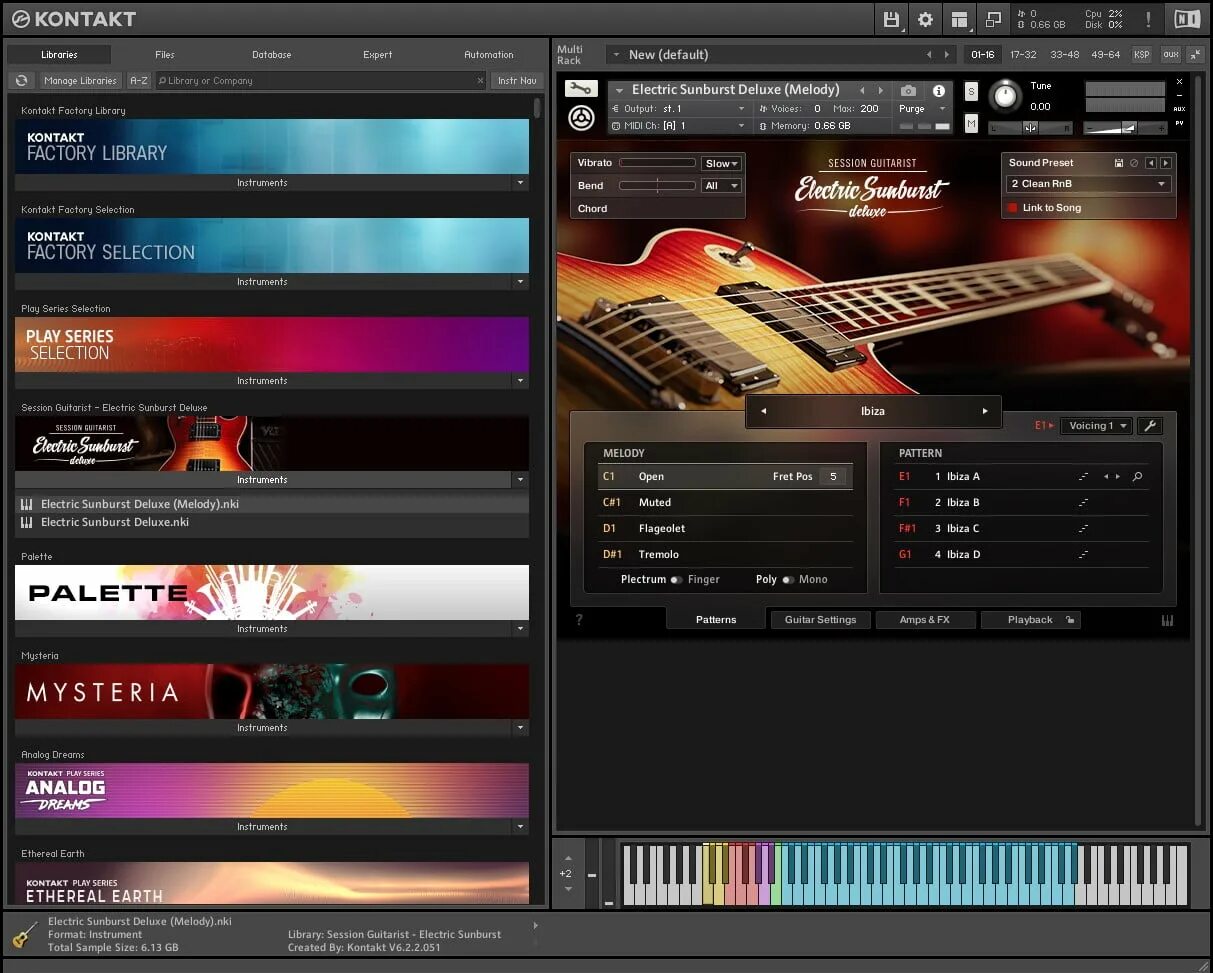This screenshot has height=973, width=1213.
Task: Toggle the Plectrum Finger switch
Action: [x=677, y=580]
